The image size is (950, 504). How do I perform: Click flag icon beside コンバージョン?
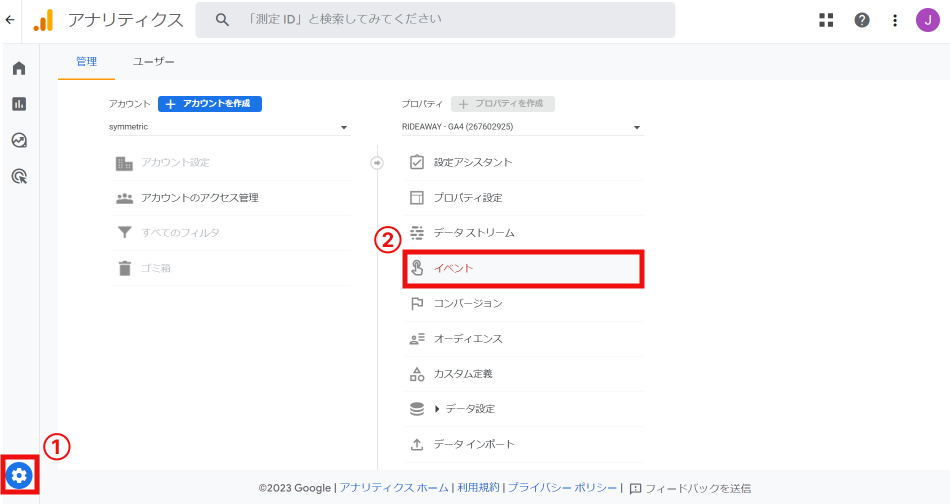click(417, 303)
